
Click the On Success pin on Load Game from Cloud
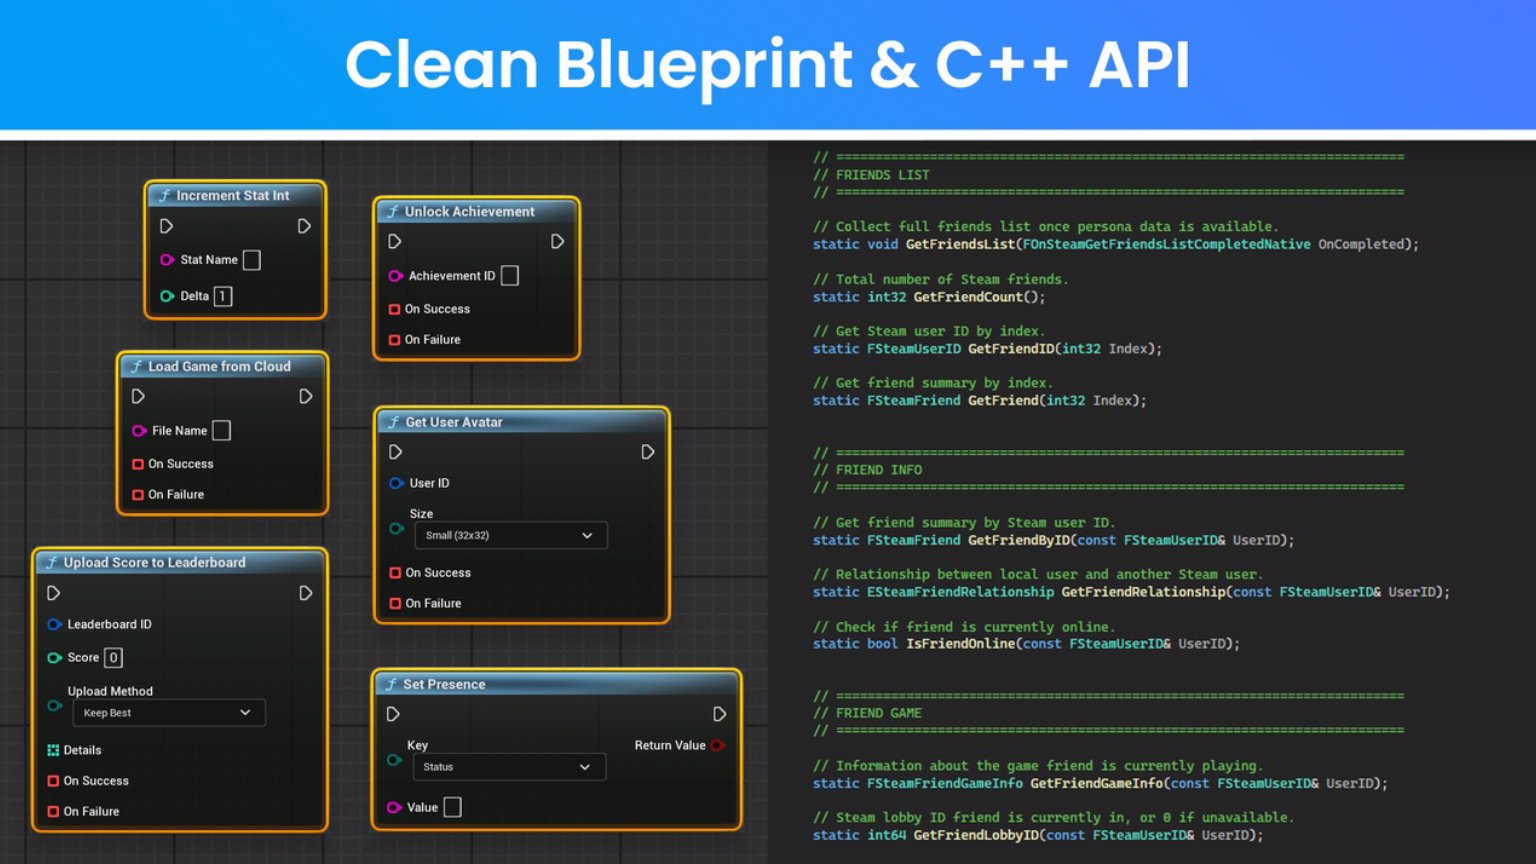pyautogui.click(x=138, y=464)
